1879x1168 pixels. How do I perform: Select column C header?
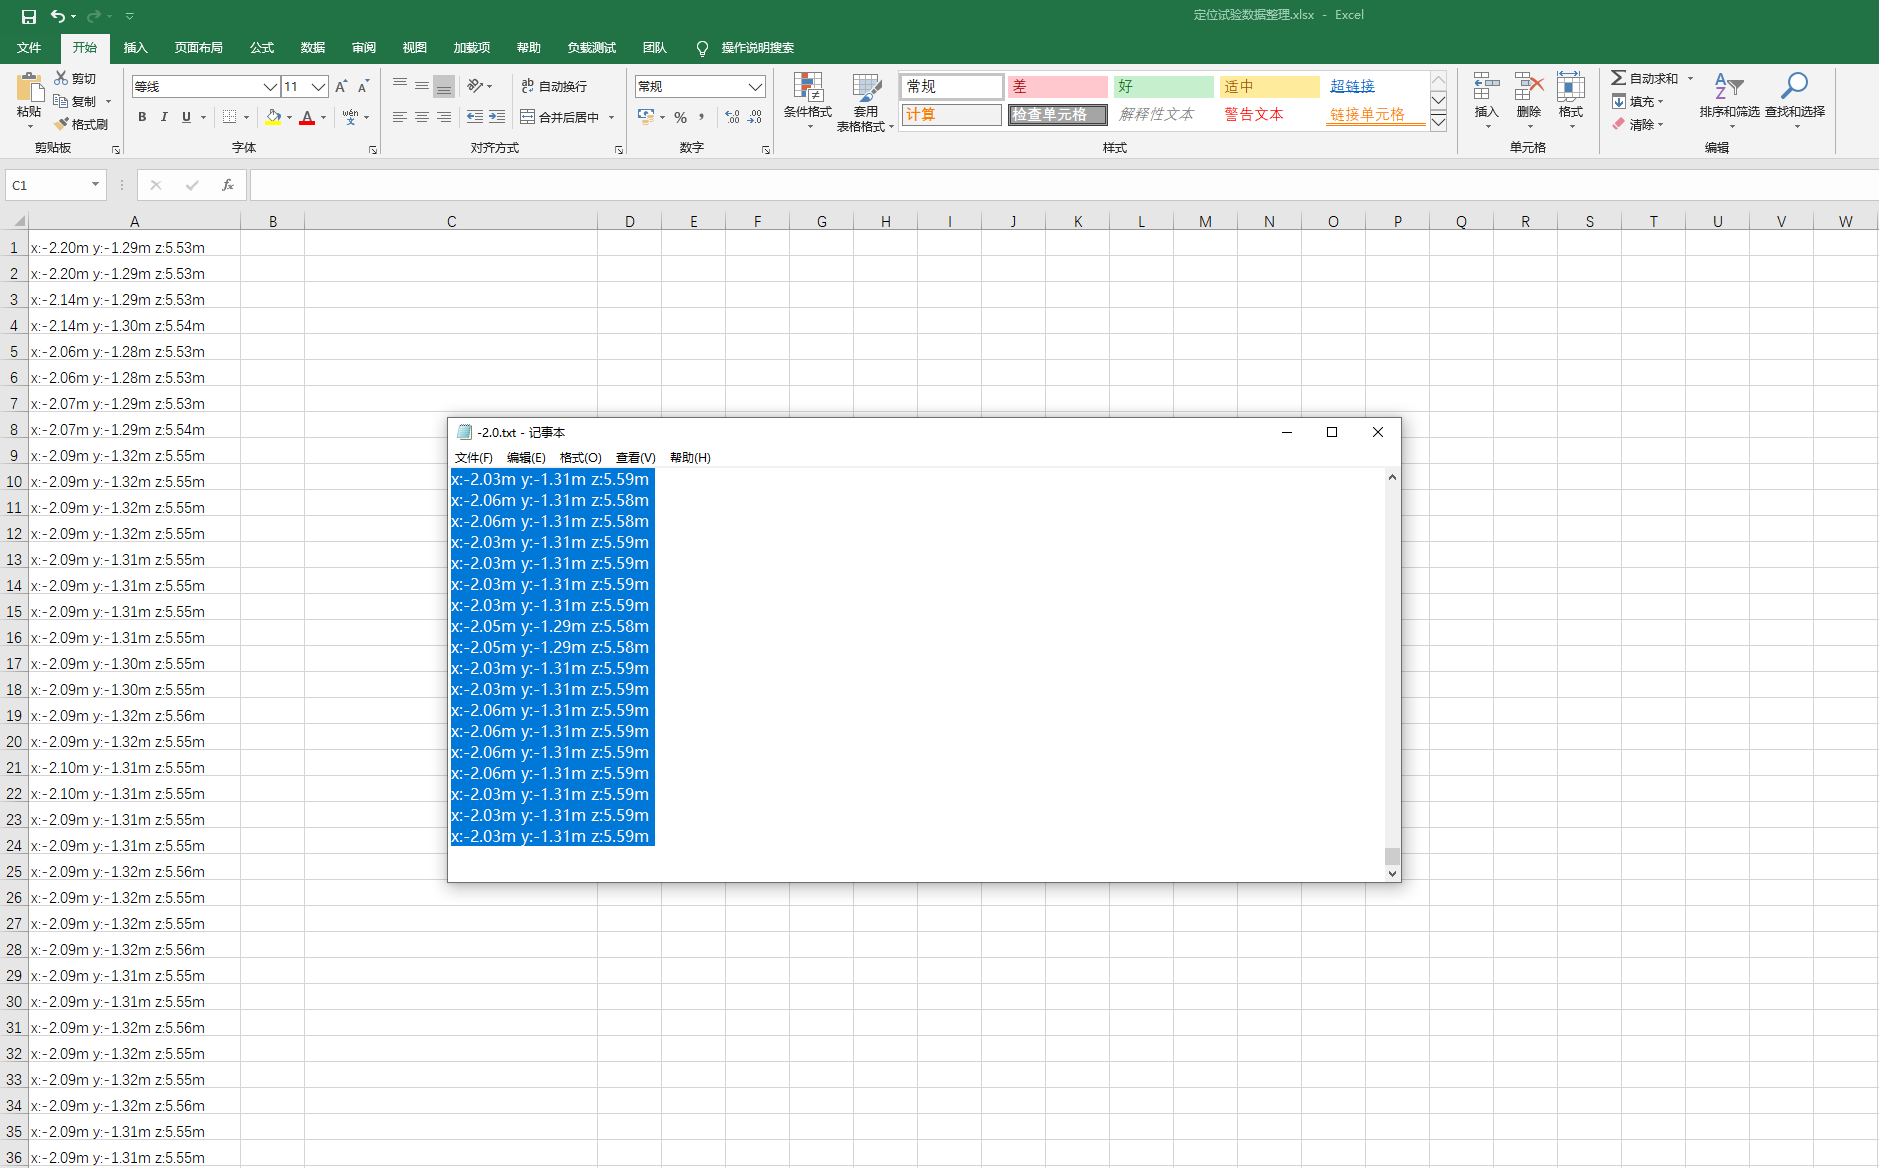point(451,221)
